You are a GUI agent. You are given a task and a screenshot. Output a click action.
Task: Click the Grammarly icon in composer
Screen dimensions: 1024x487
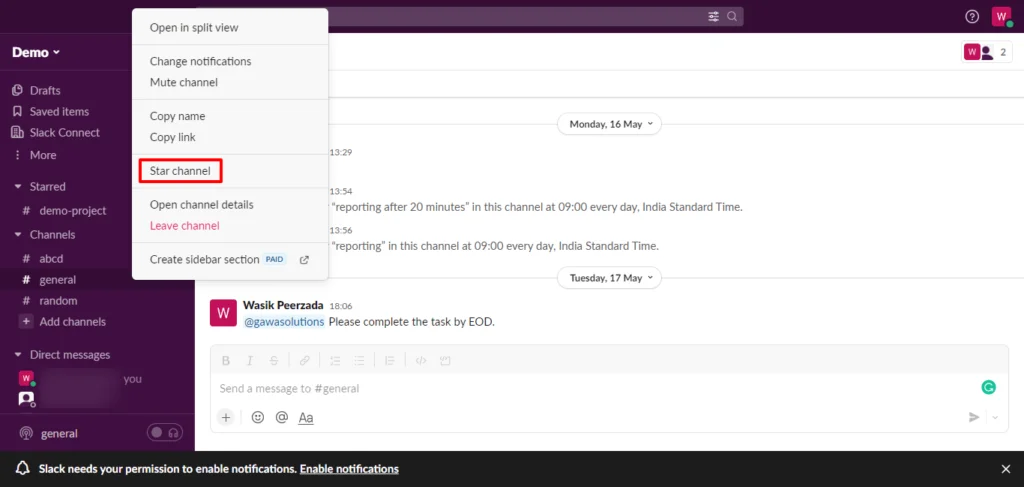coord(989,388)
